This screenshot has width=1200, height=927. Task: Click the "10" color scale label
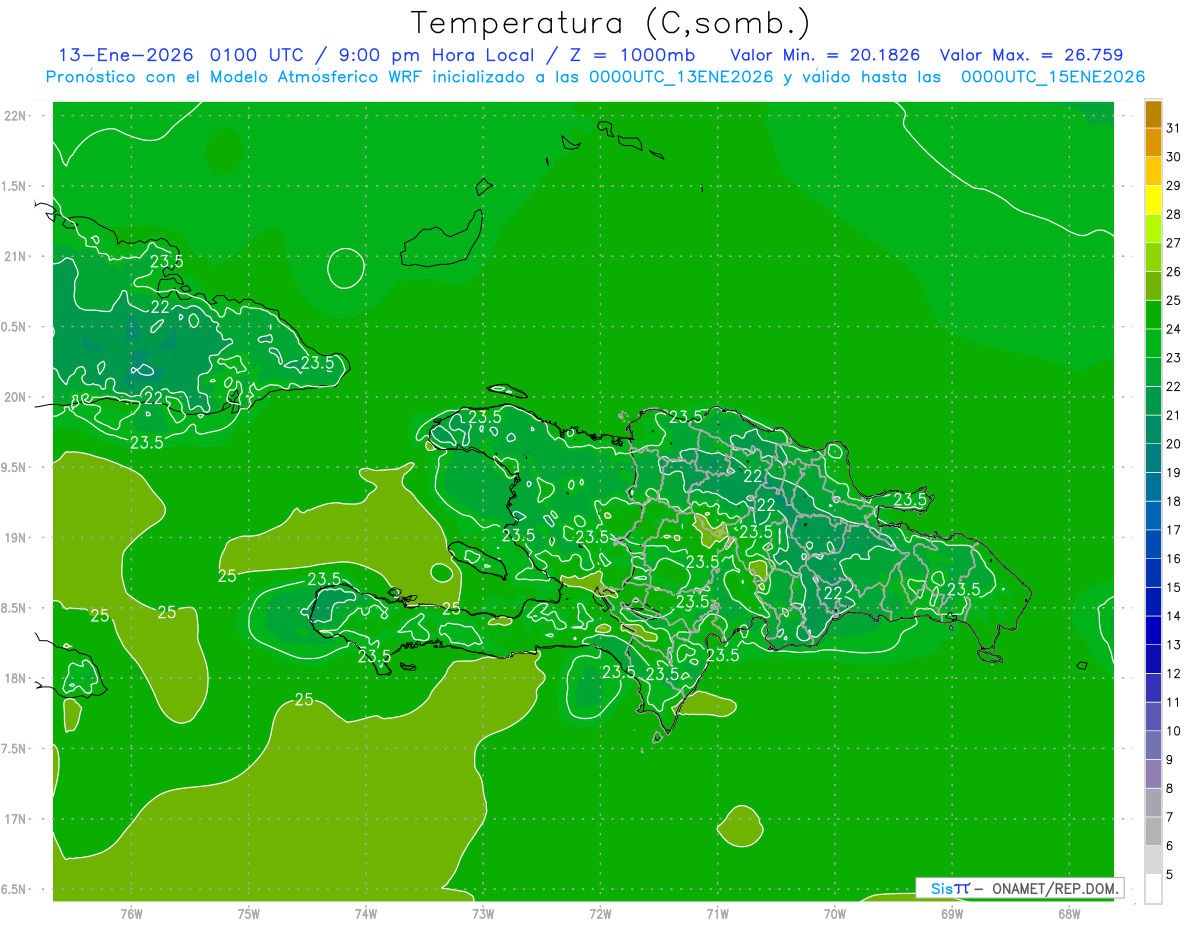(1174, 731)
